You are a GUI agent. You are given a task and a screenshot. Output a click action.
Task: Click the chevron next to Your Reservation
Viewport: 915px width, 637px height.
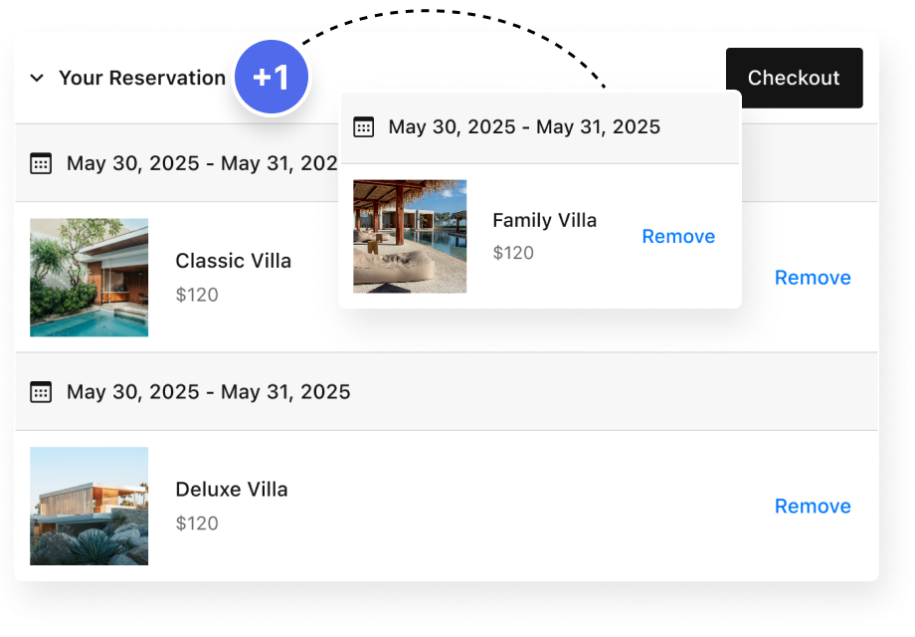tap(37, 77)
